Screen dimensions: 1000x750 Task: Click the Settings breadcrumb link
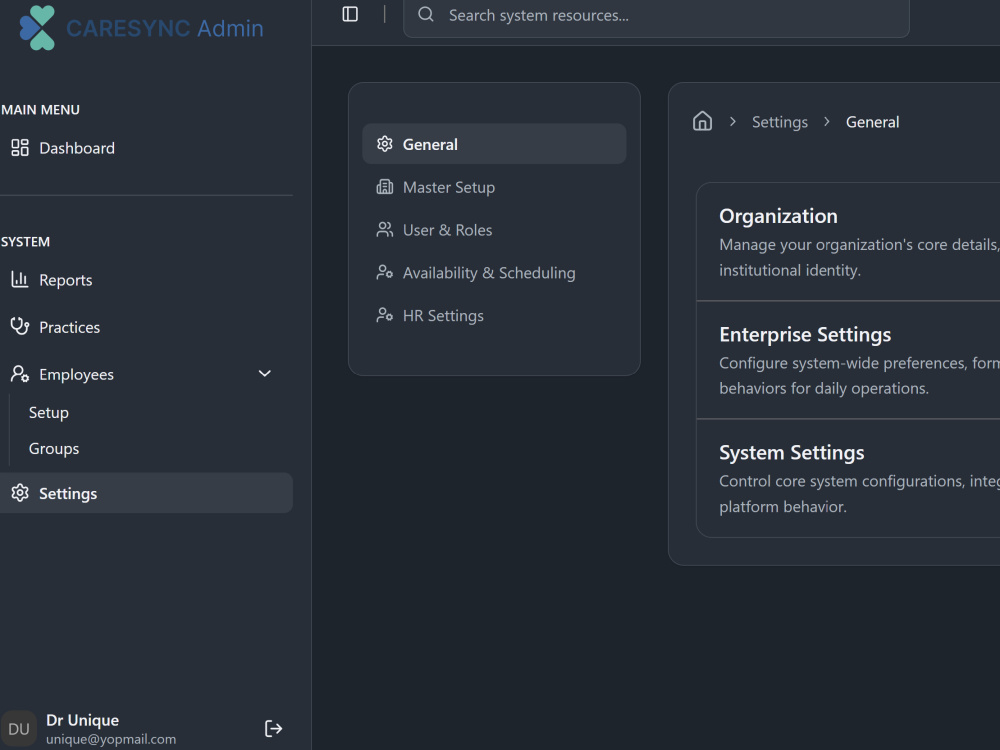tap(779, 122)
